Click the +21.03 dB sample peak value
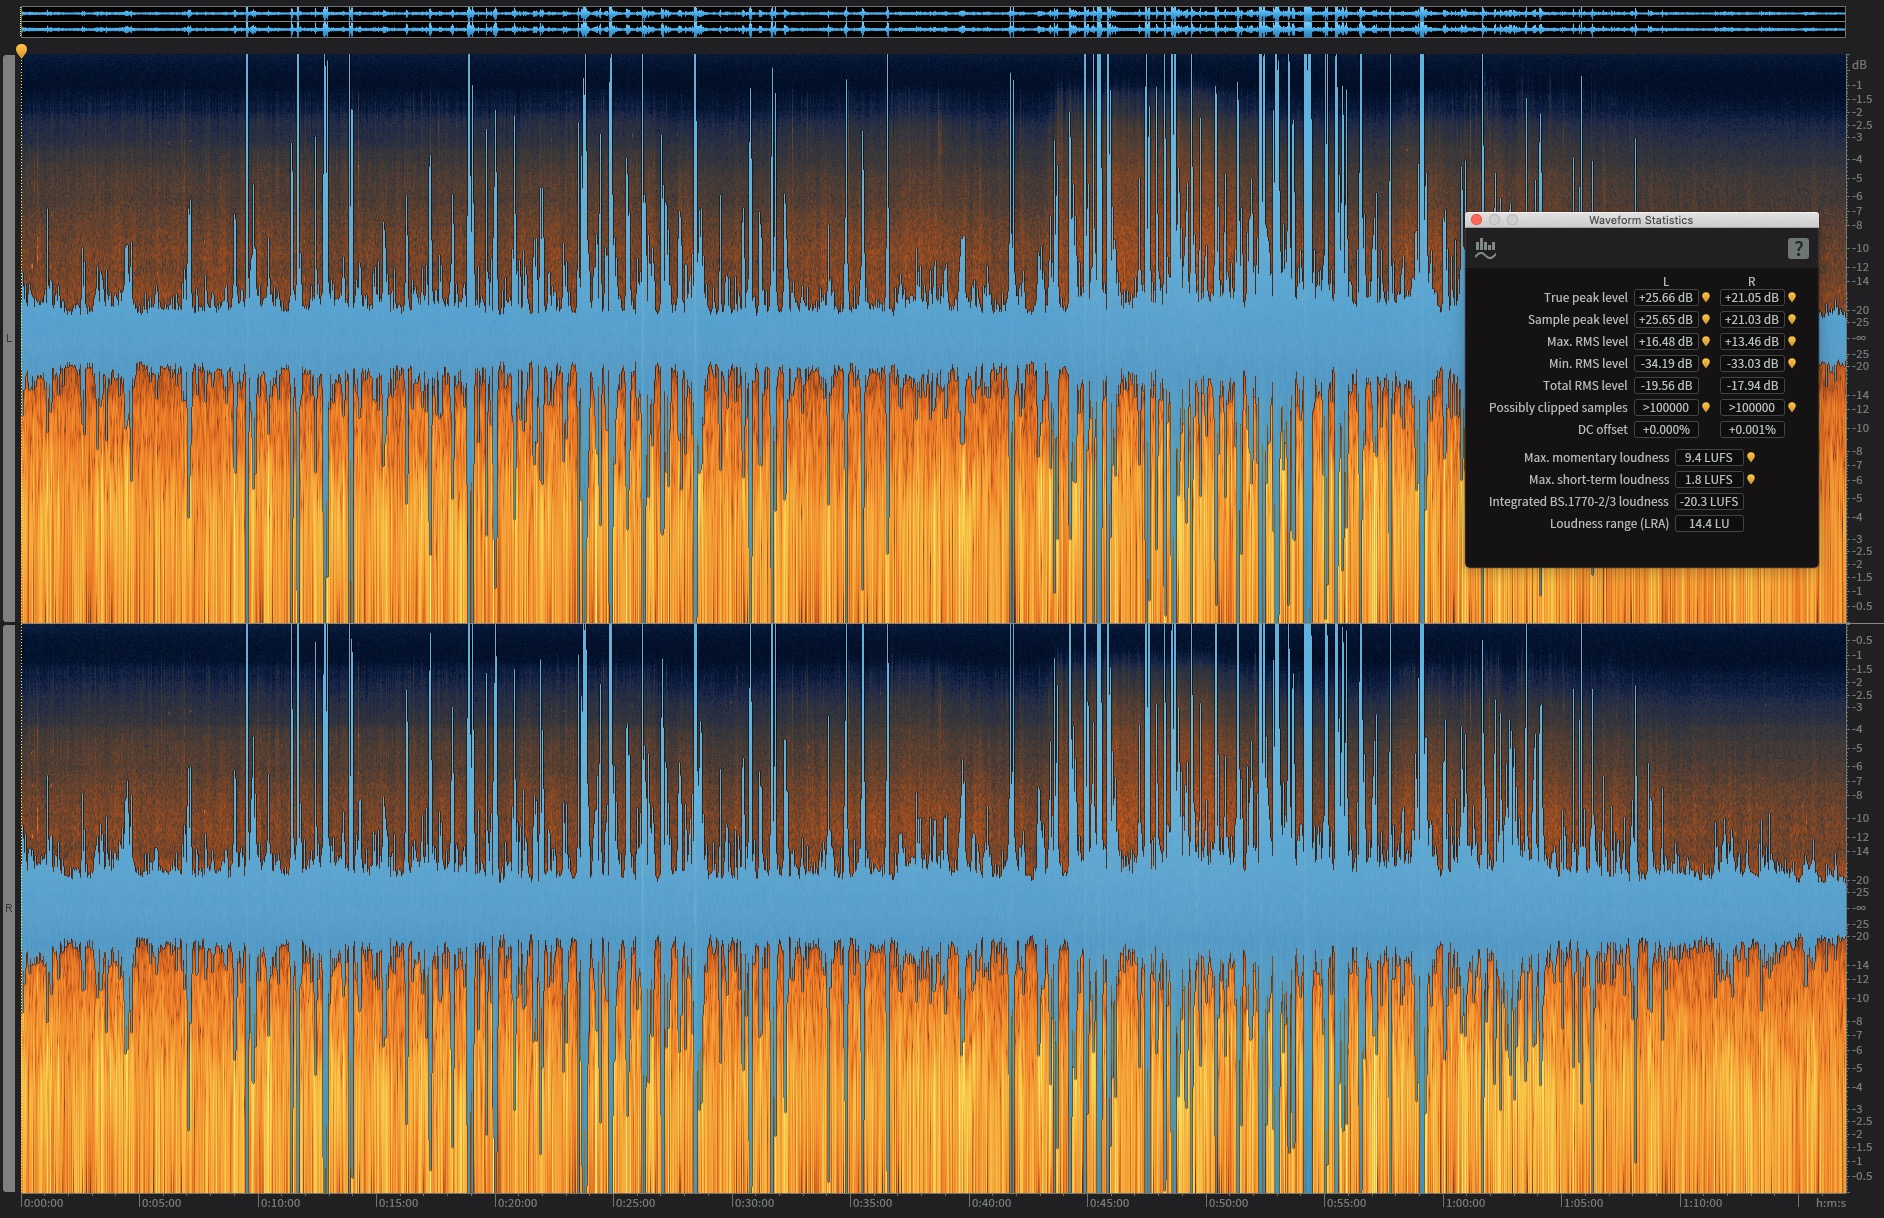1884x1218 pixels. [x=1752, y=319]
